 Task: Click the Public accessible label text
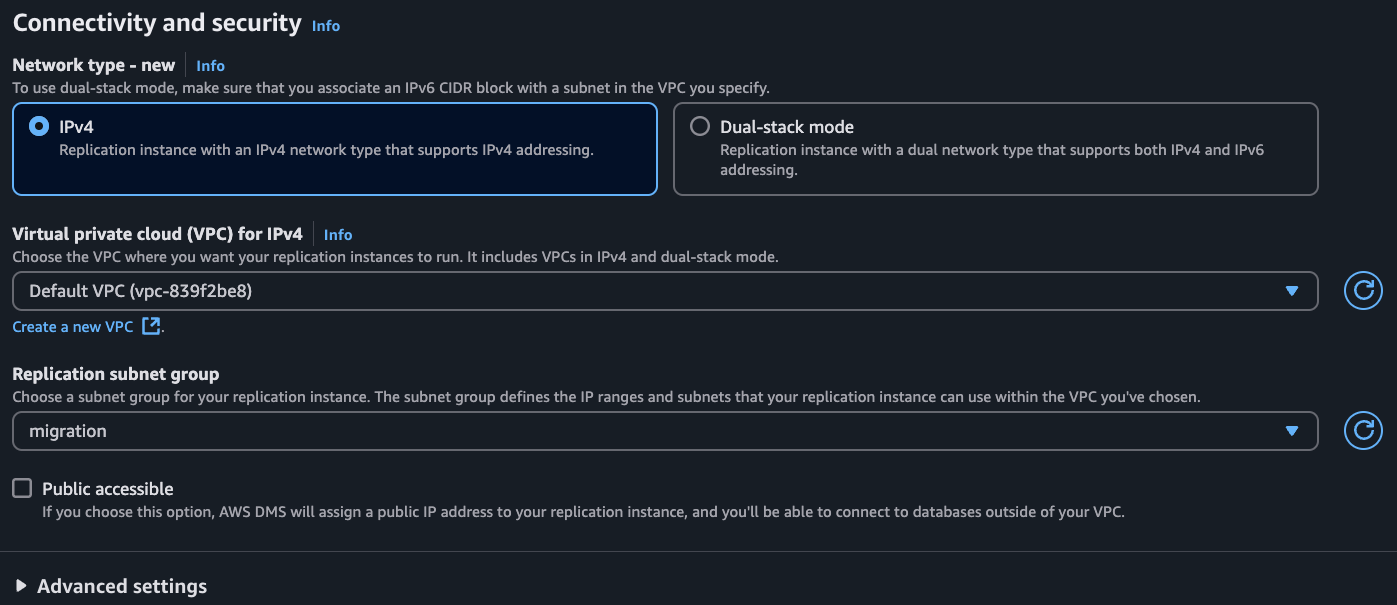(x=108, y=489)
